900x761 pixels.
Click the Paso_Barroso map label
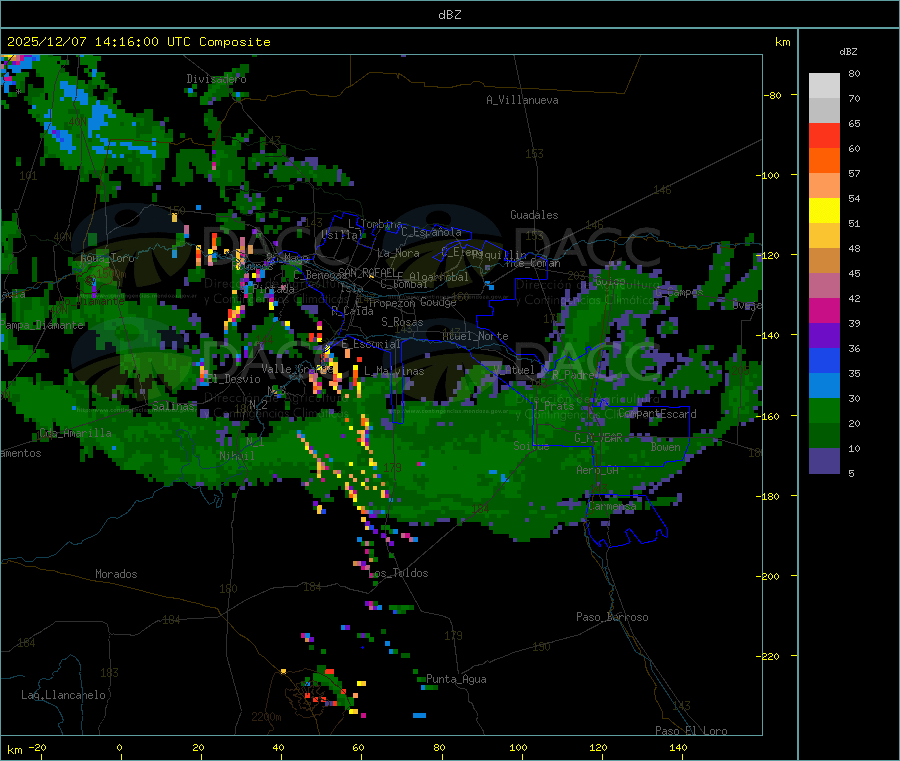point(612,617)
